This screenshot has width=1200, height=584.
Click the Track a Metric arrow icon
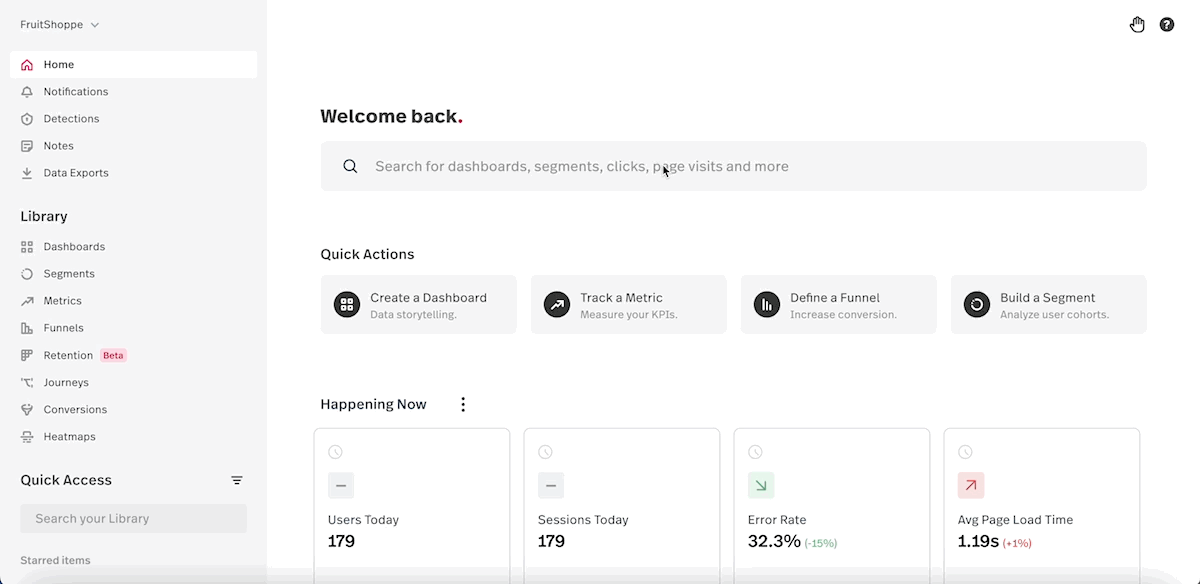click(557, 305)
